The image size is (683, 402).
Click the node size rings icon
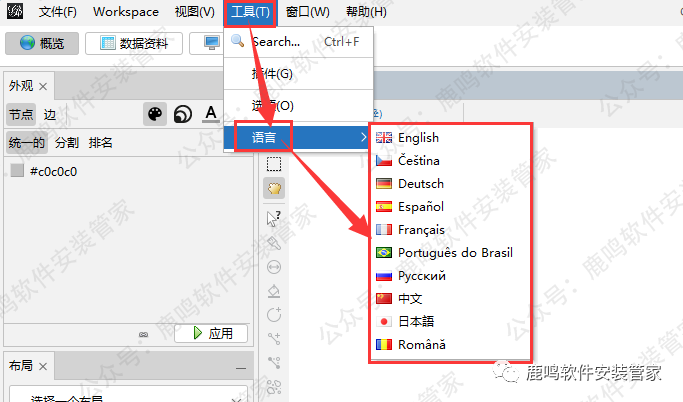[182, 114]
